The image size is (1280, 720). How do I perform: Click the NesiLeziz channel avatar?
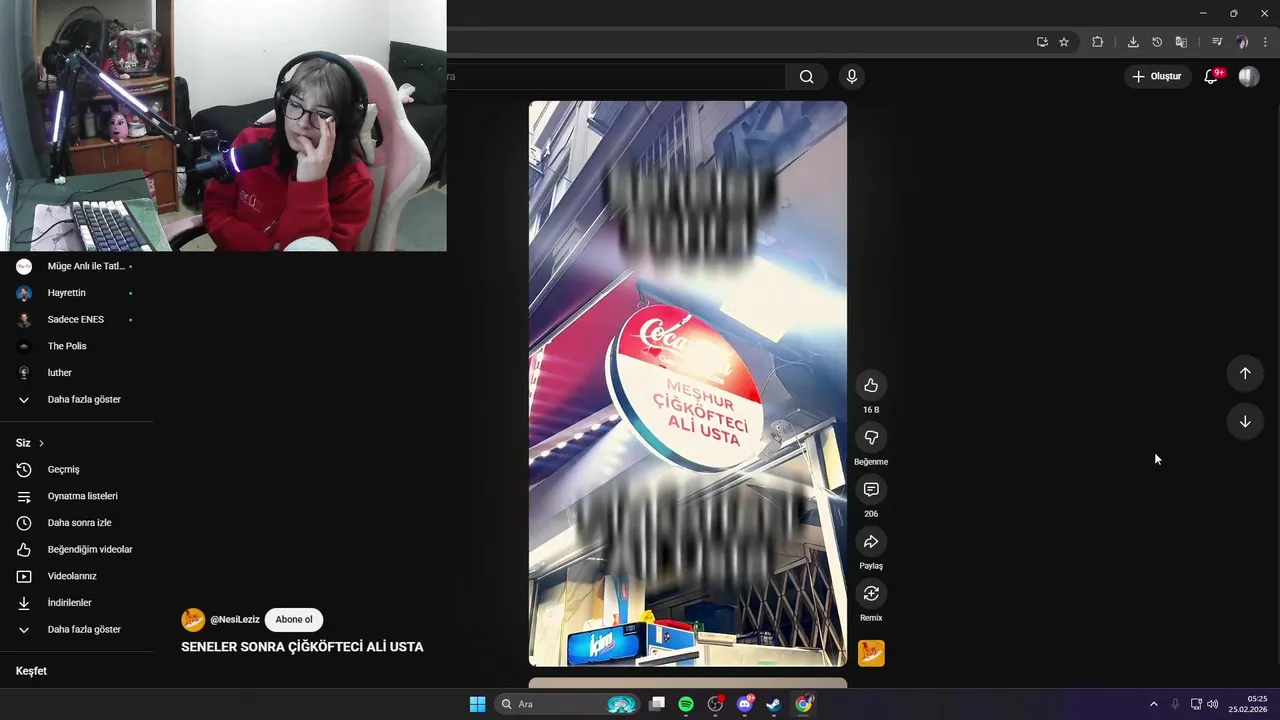coord(193,620)
